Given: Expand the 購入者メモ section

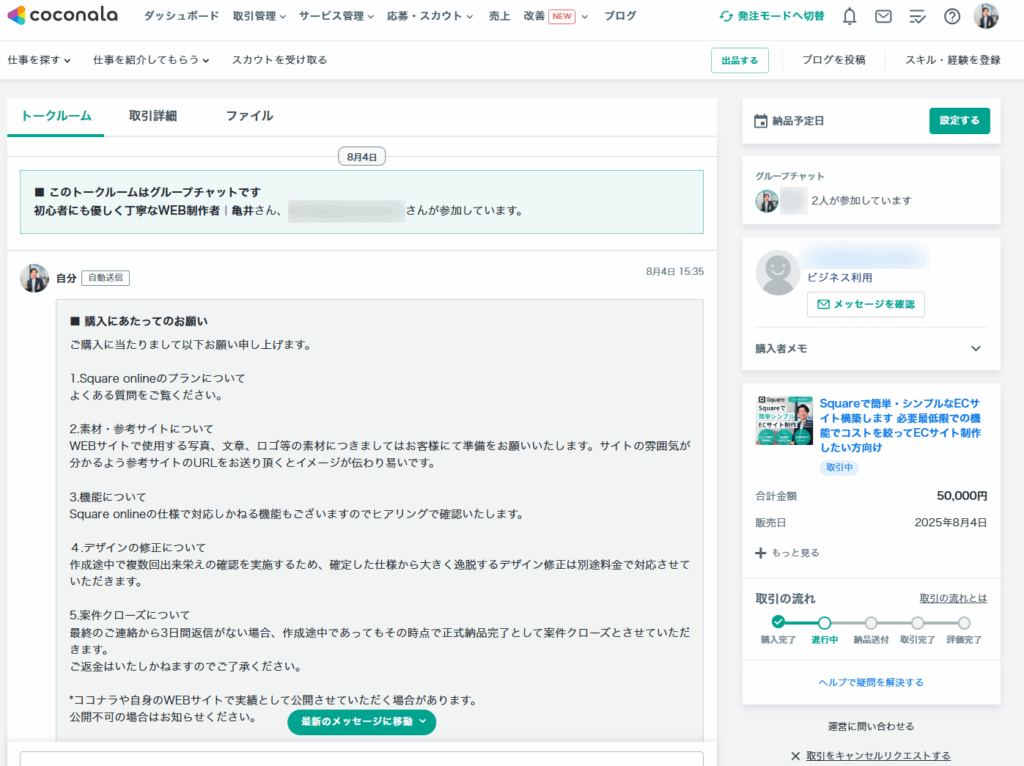Looking at the screenshot, I should (976, 349).
